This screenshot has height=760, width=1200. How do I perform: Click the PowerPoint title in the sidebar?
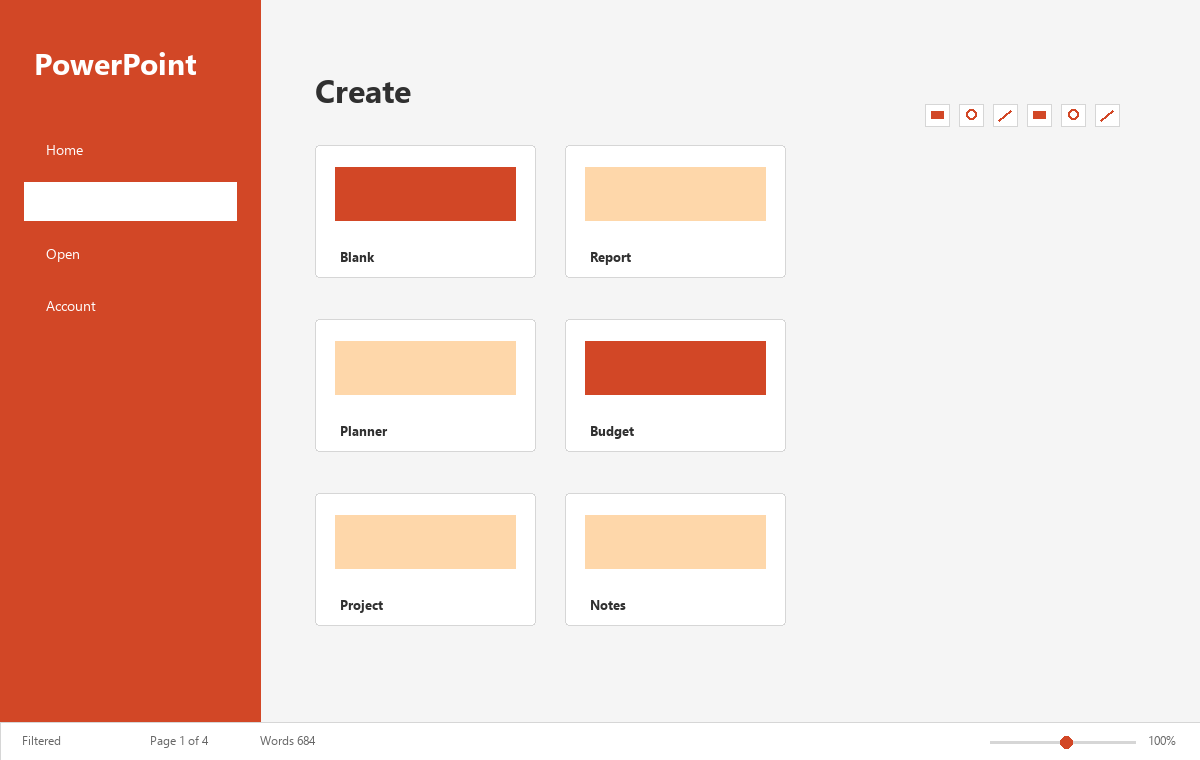point(115,65)
